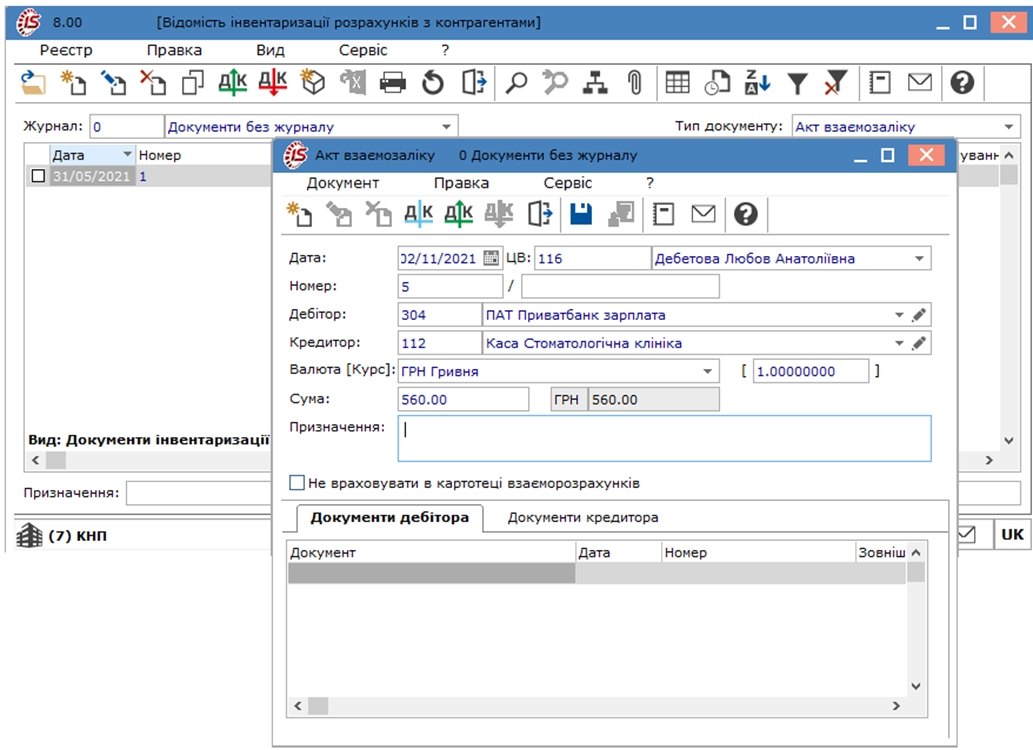Screen dimensions: 1033x750
Task: Click the green ДК icon in the act toolbar
Action: [459, 214]
